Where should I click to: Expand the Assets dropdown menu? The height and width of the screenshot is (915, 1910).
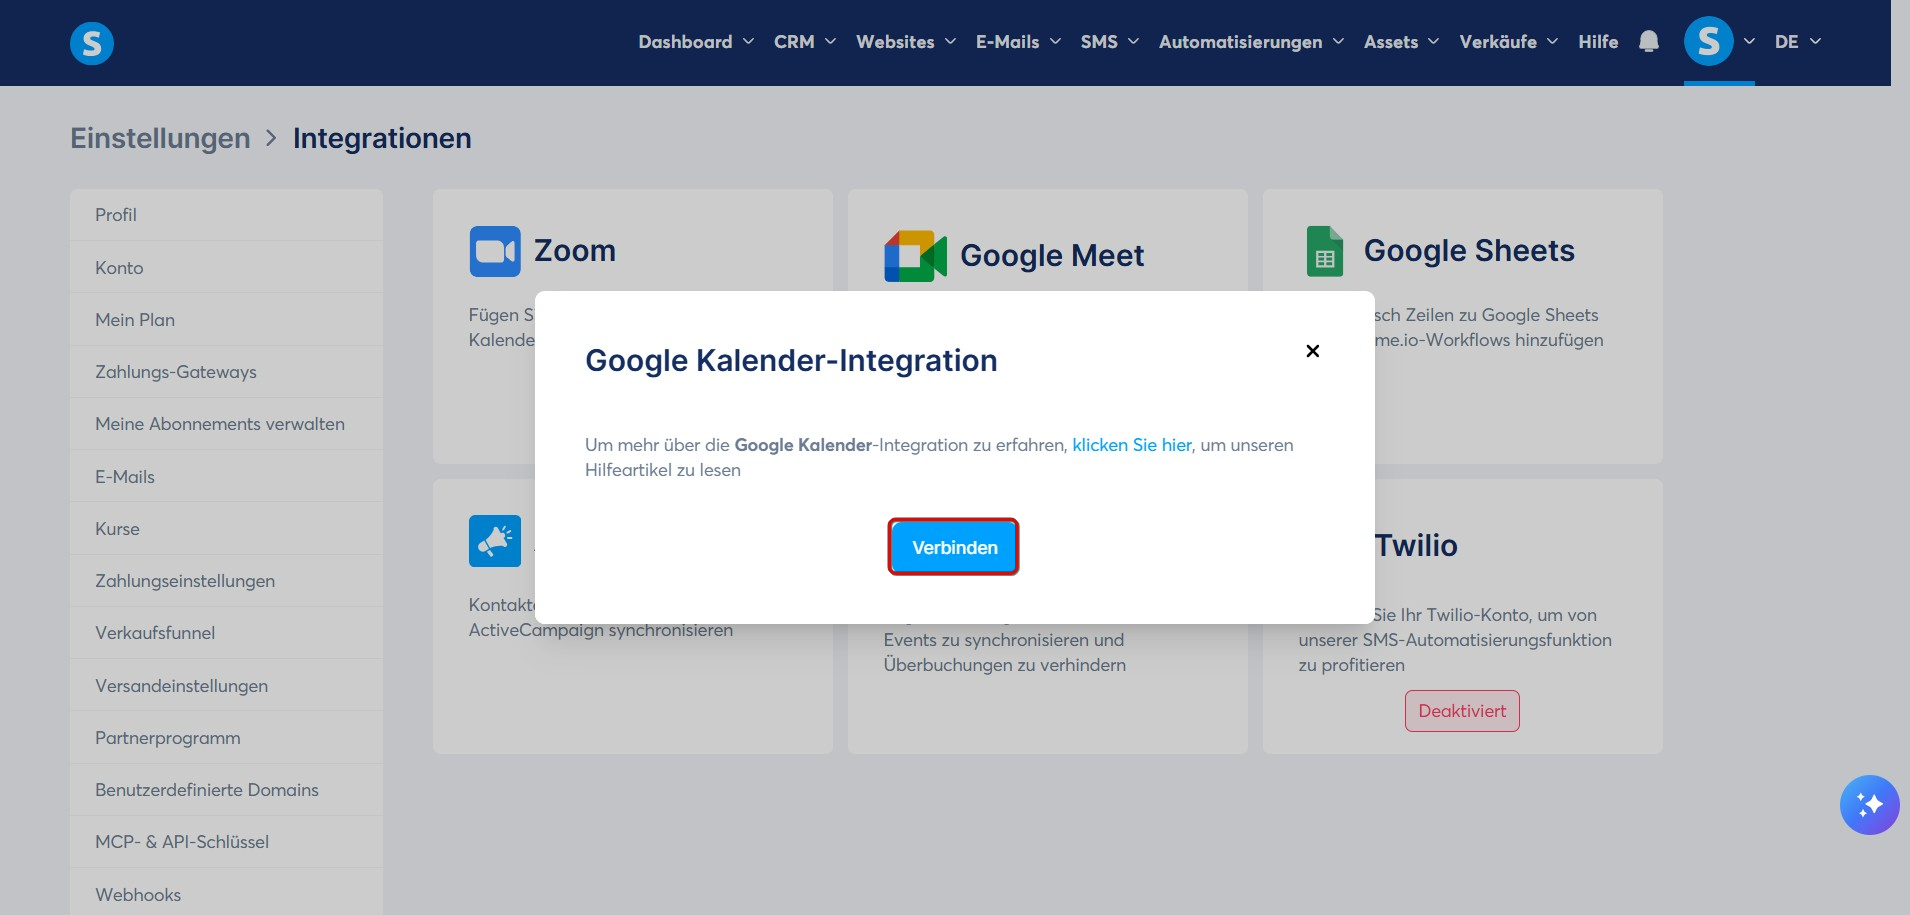point(1401,42)
